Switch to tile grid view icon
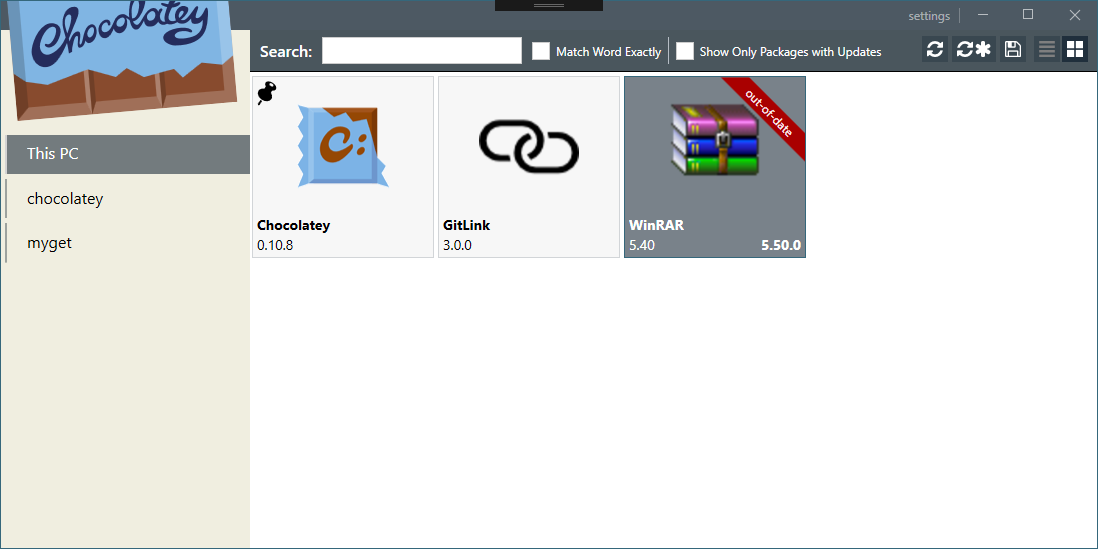Image resolution: width=1098 pixels, height=549 pixels. (x=1075, y=49)
